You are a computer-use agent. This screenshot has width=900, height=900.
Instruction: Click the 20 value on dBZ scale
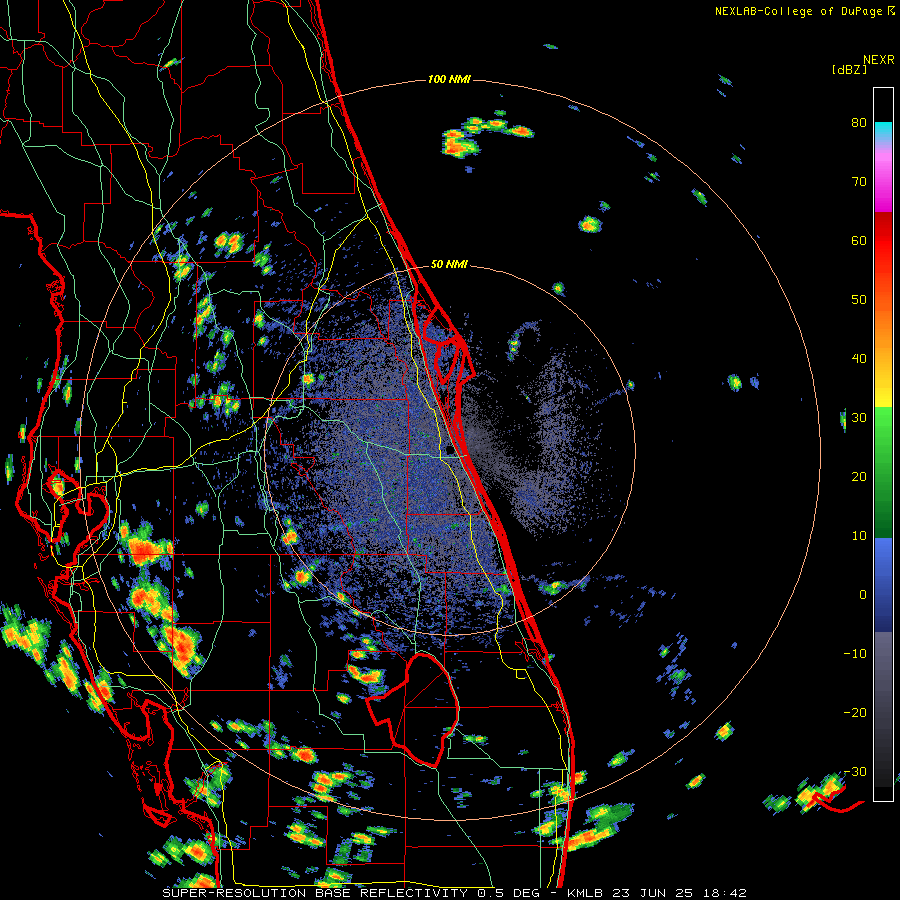pyautogui.click(x=859, y=476)
